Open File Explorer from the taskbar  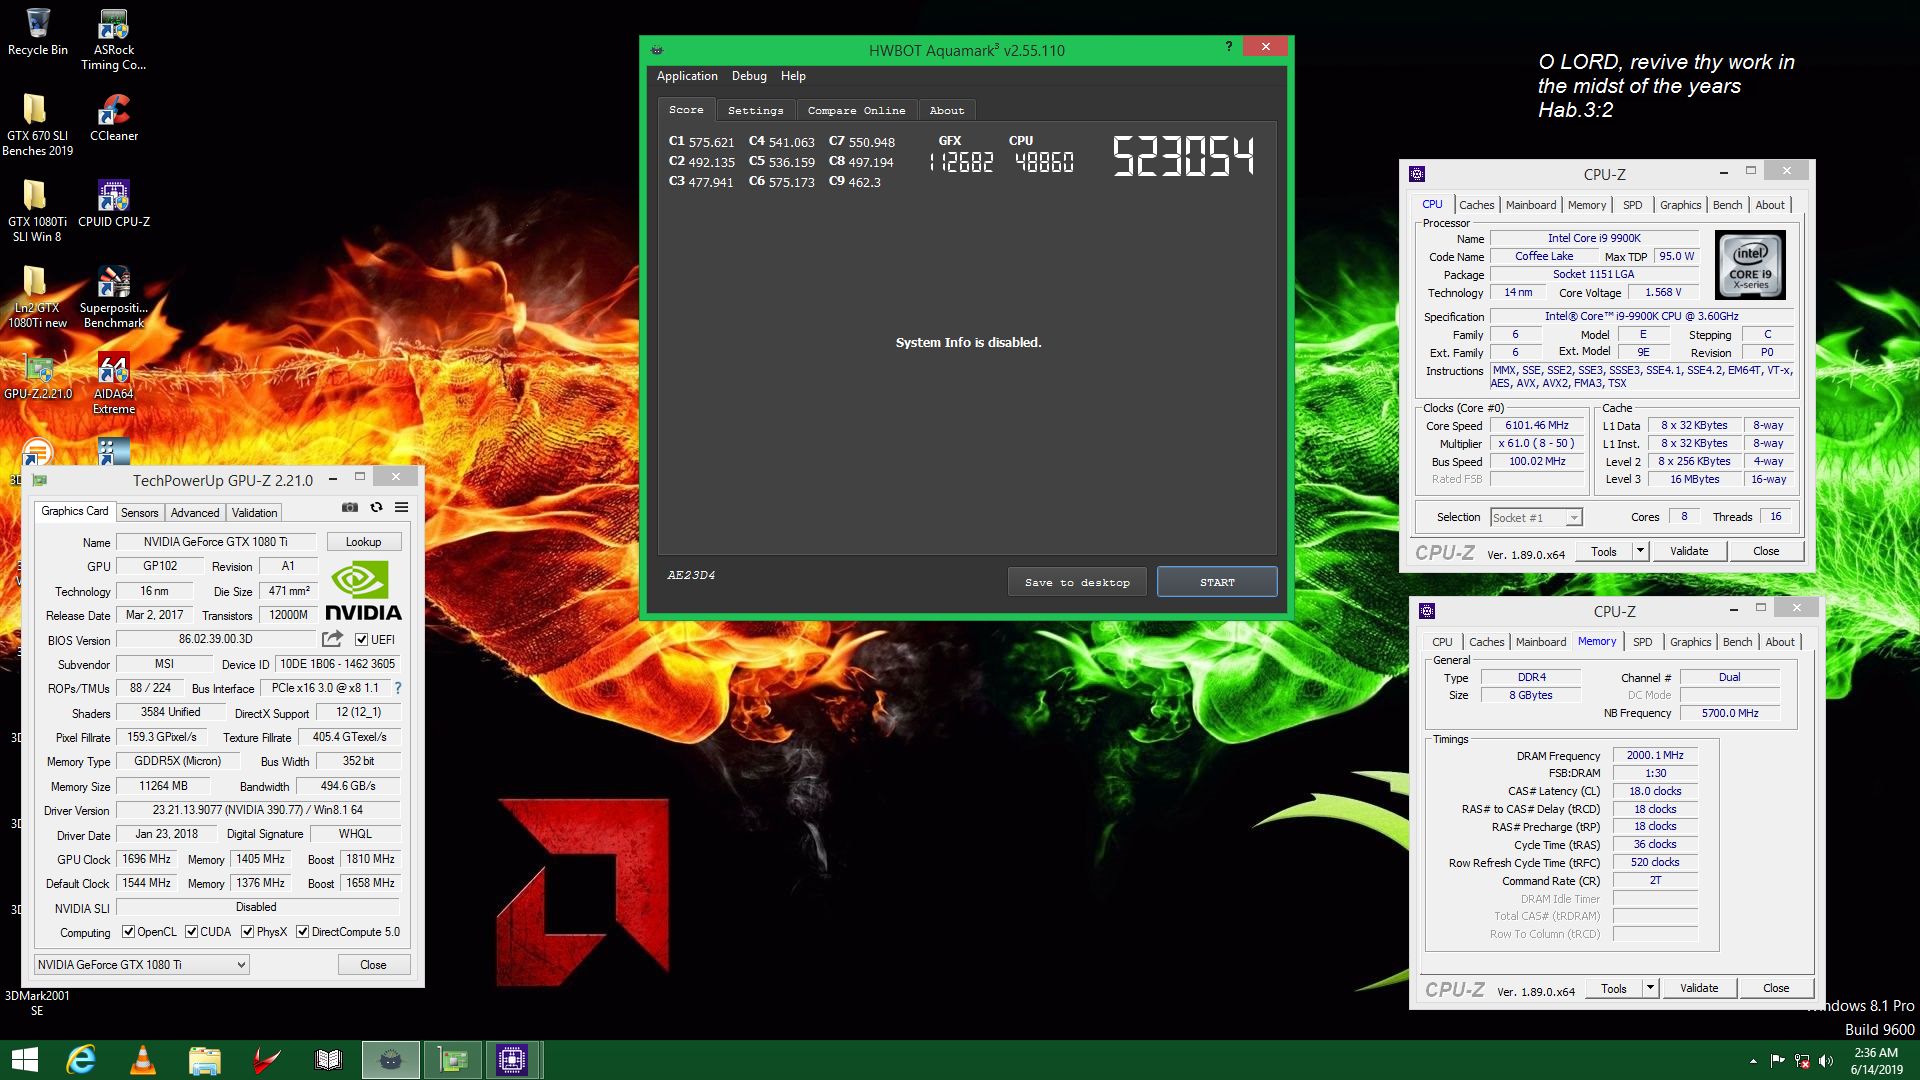tap(205, 1060)
